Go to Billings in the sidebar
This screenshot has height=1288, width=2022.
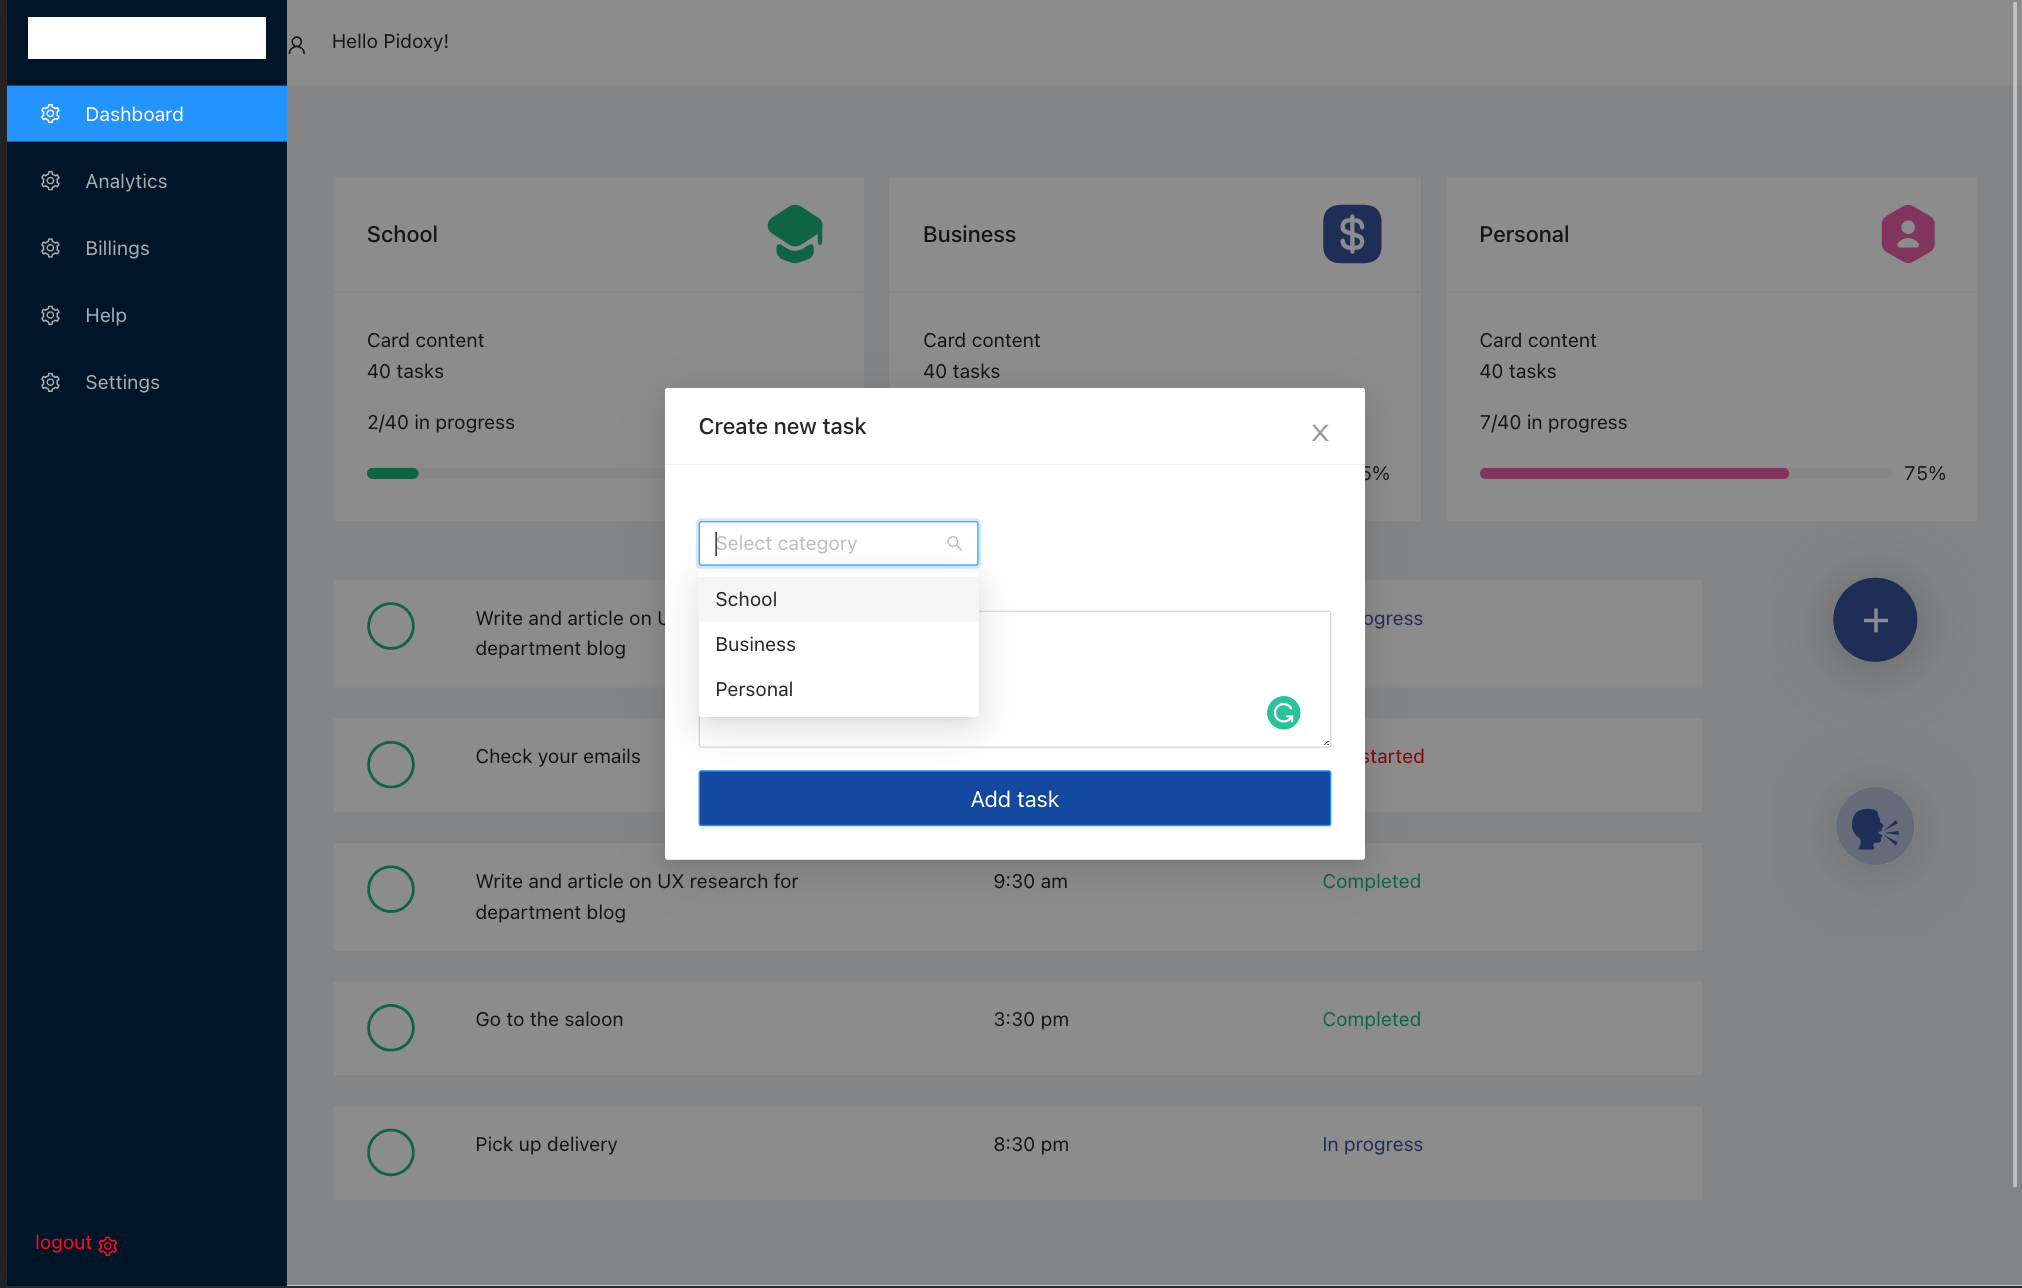click(x=117, y=248)
